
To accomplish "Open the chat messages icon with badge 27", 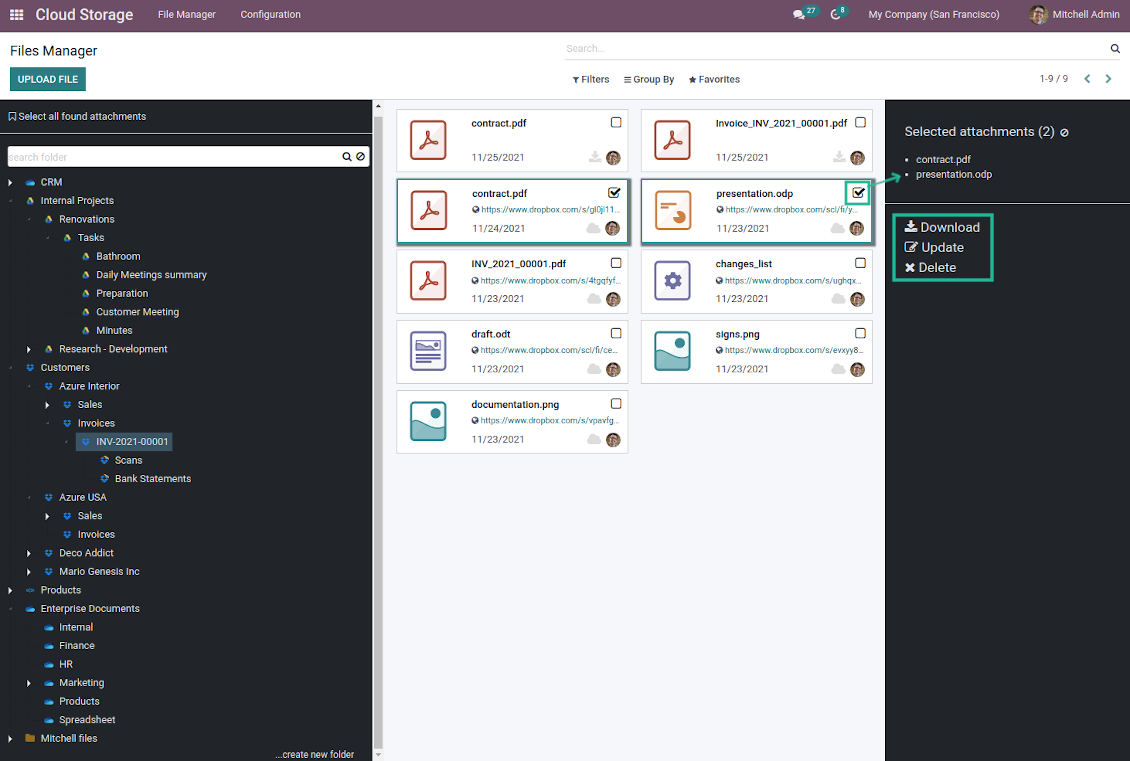I will click(798, 14).
